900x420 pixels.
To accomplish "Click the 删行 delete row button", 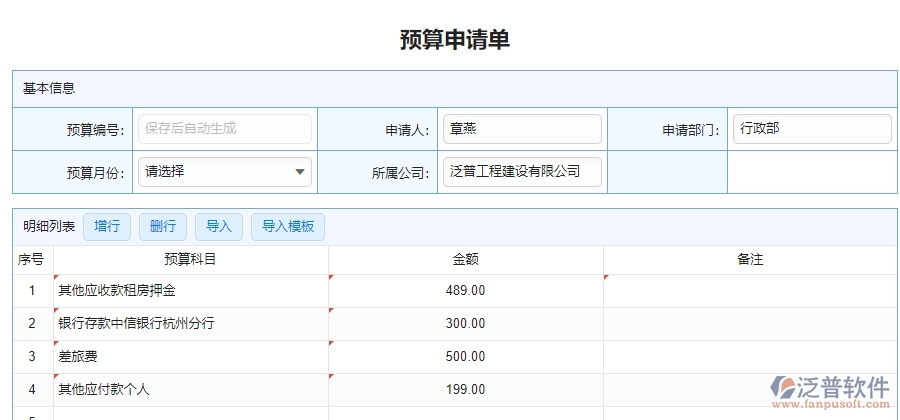I will [x=163, y=227].
